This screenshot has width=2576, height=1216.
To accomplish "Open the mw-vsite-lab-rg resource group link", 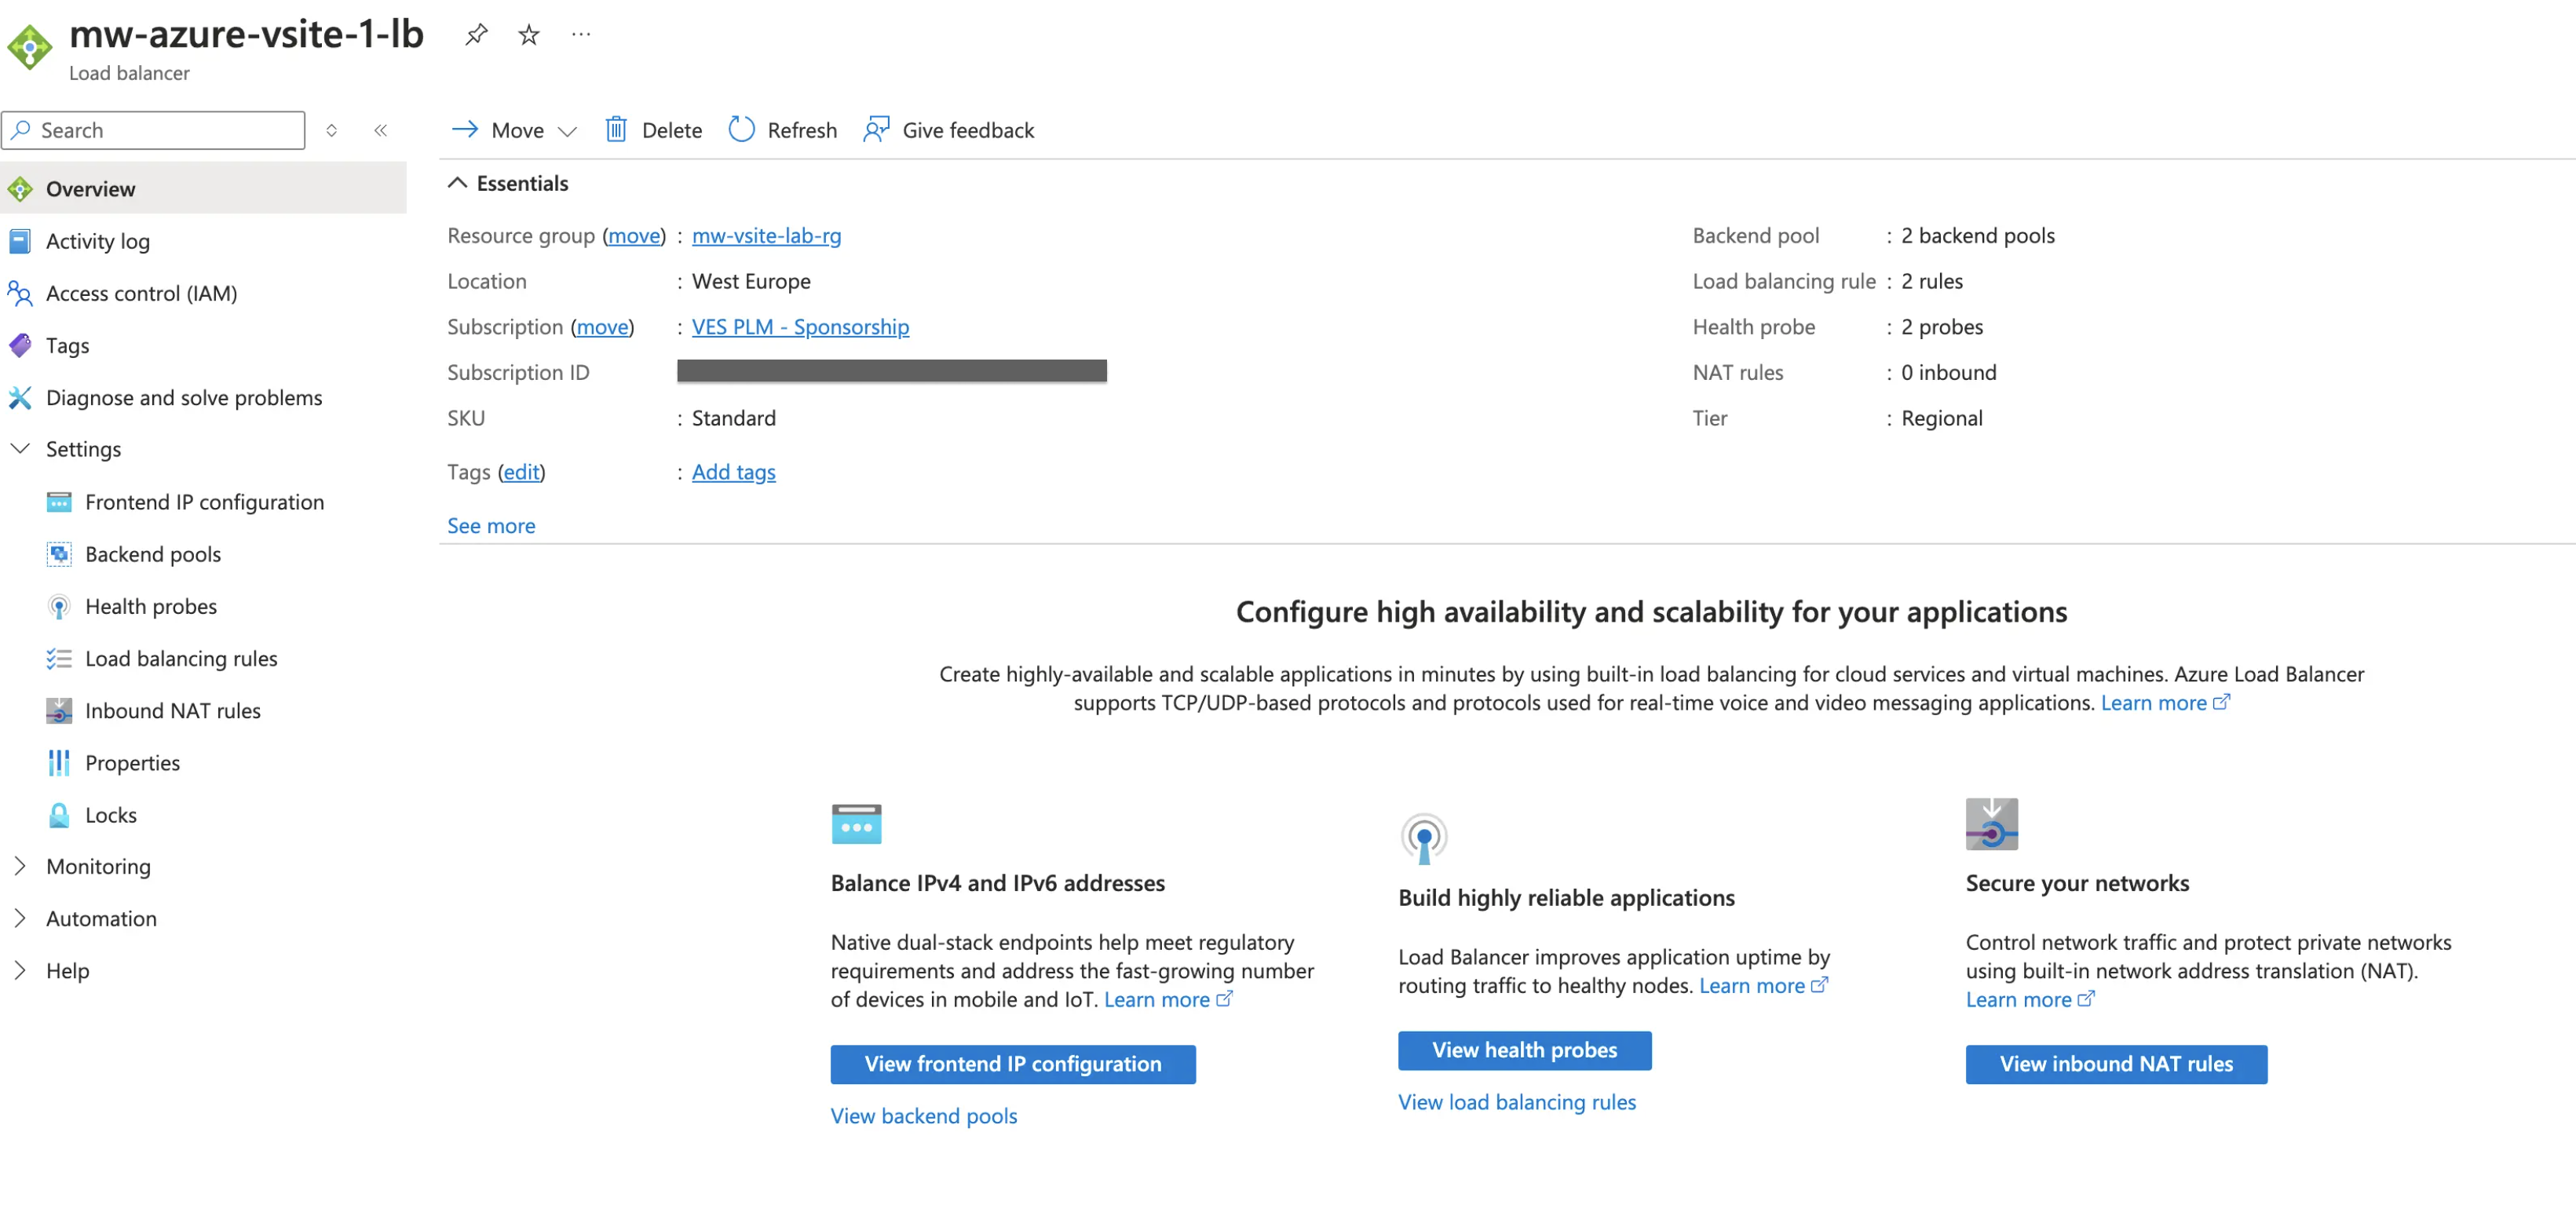I will [x=766, y=236].
